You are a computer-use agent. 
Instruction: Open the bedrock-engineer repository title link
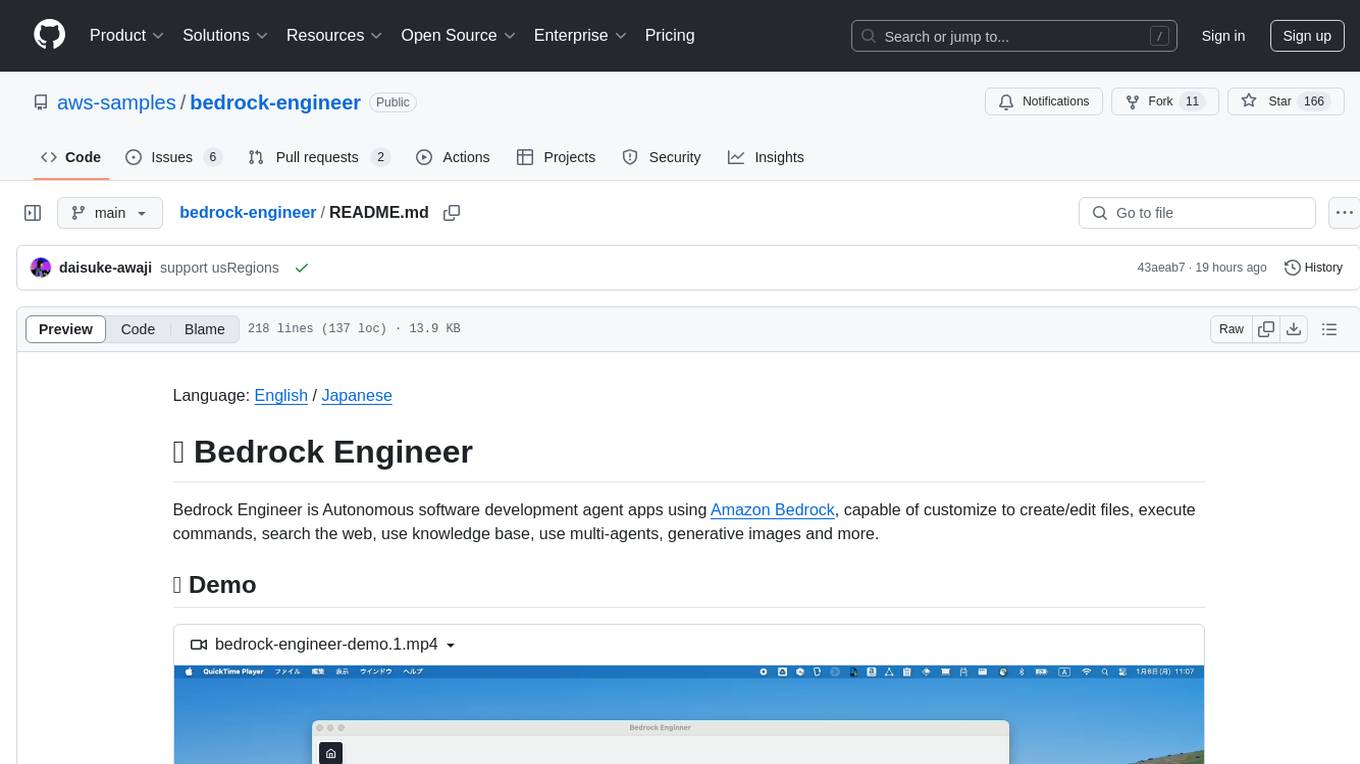(275, 102)
